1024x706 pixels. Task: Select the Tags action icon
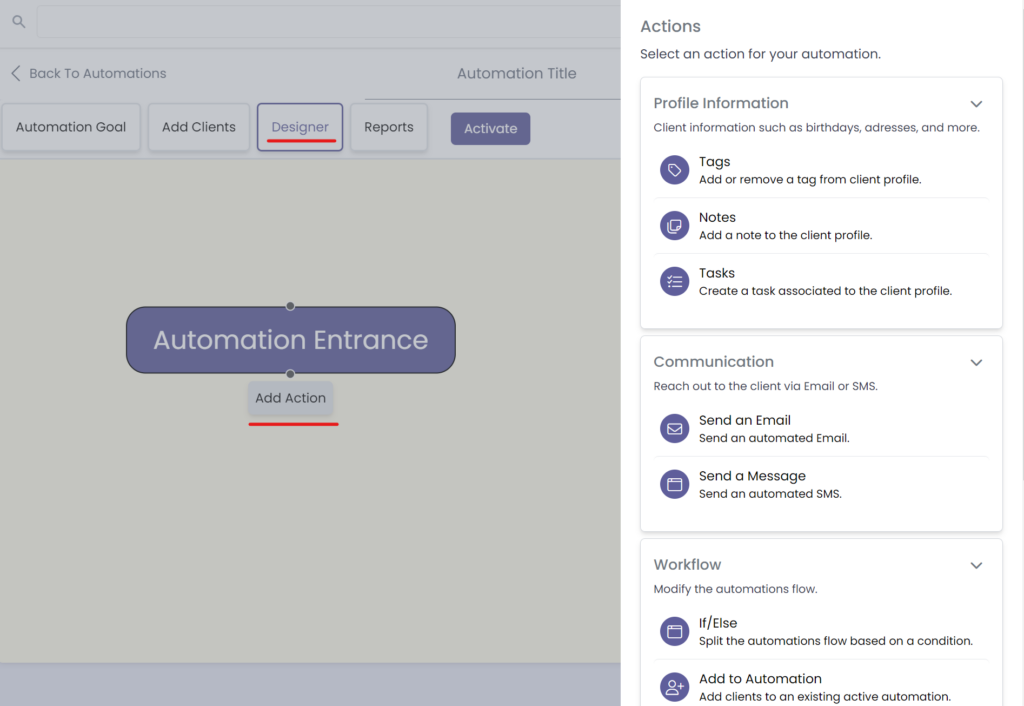[674, 170]
